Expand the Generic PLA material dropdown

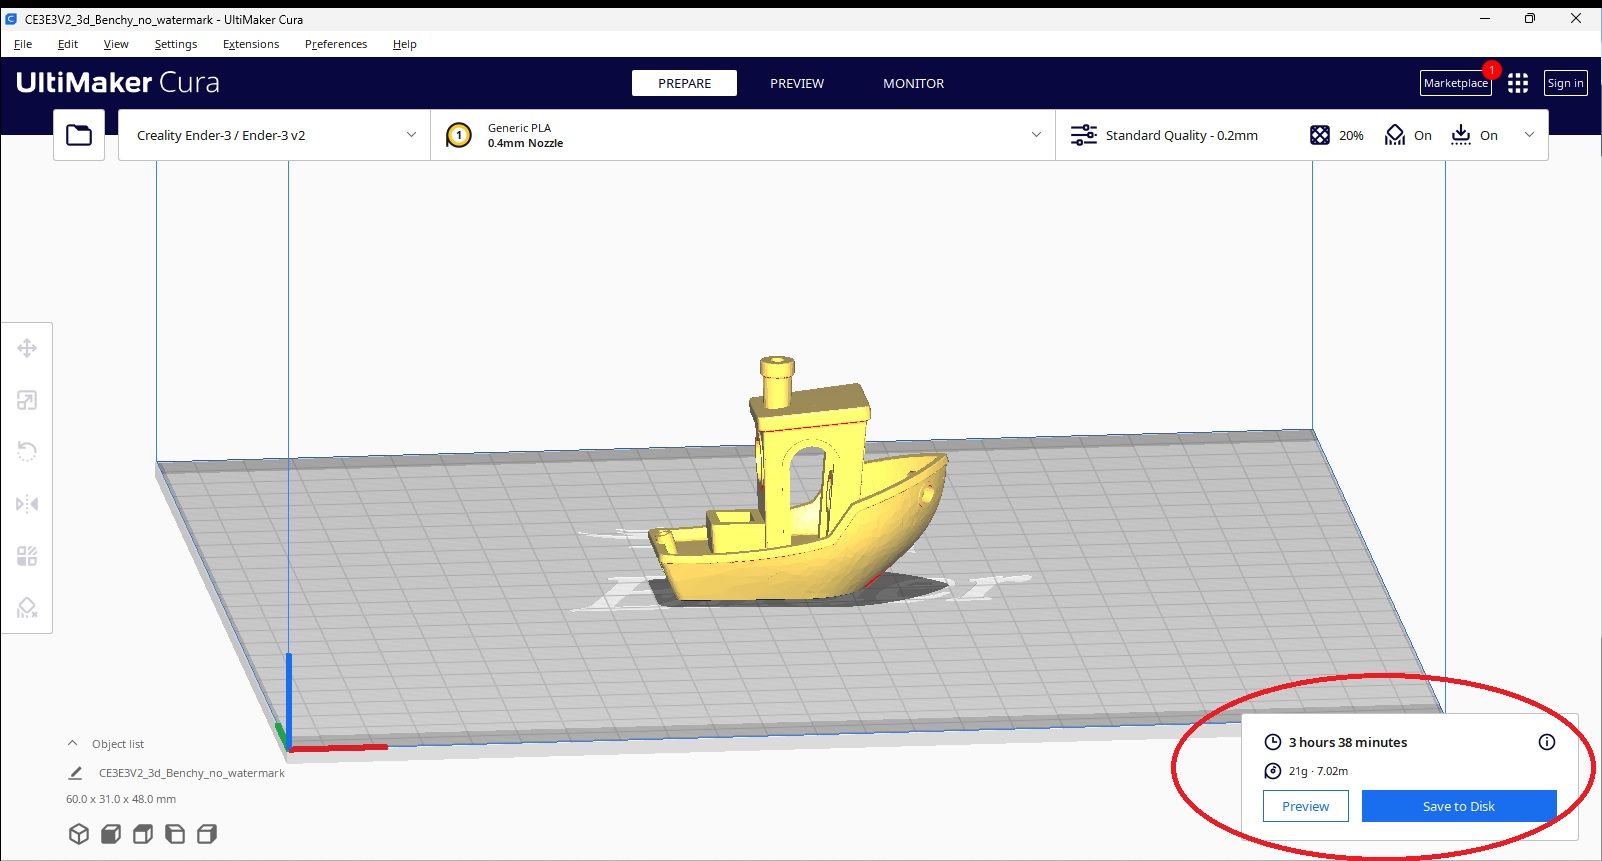[1036, 135]
